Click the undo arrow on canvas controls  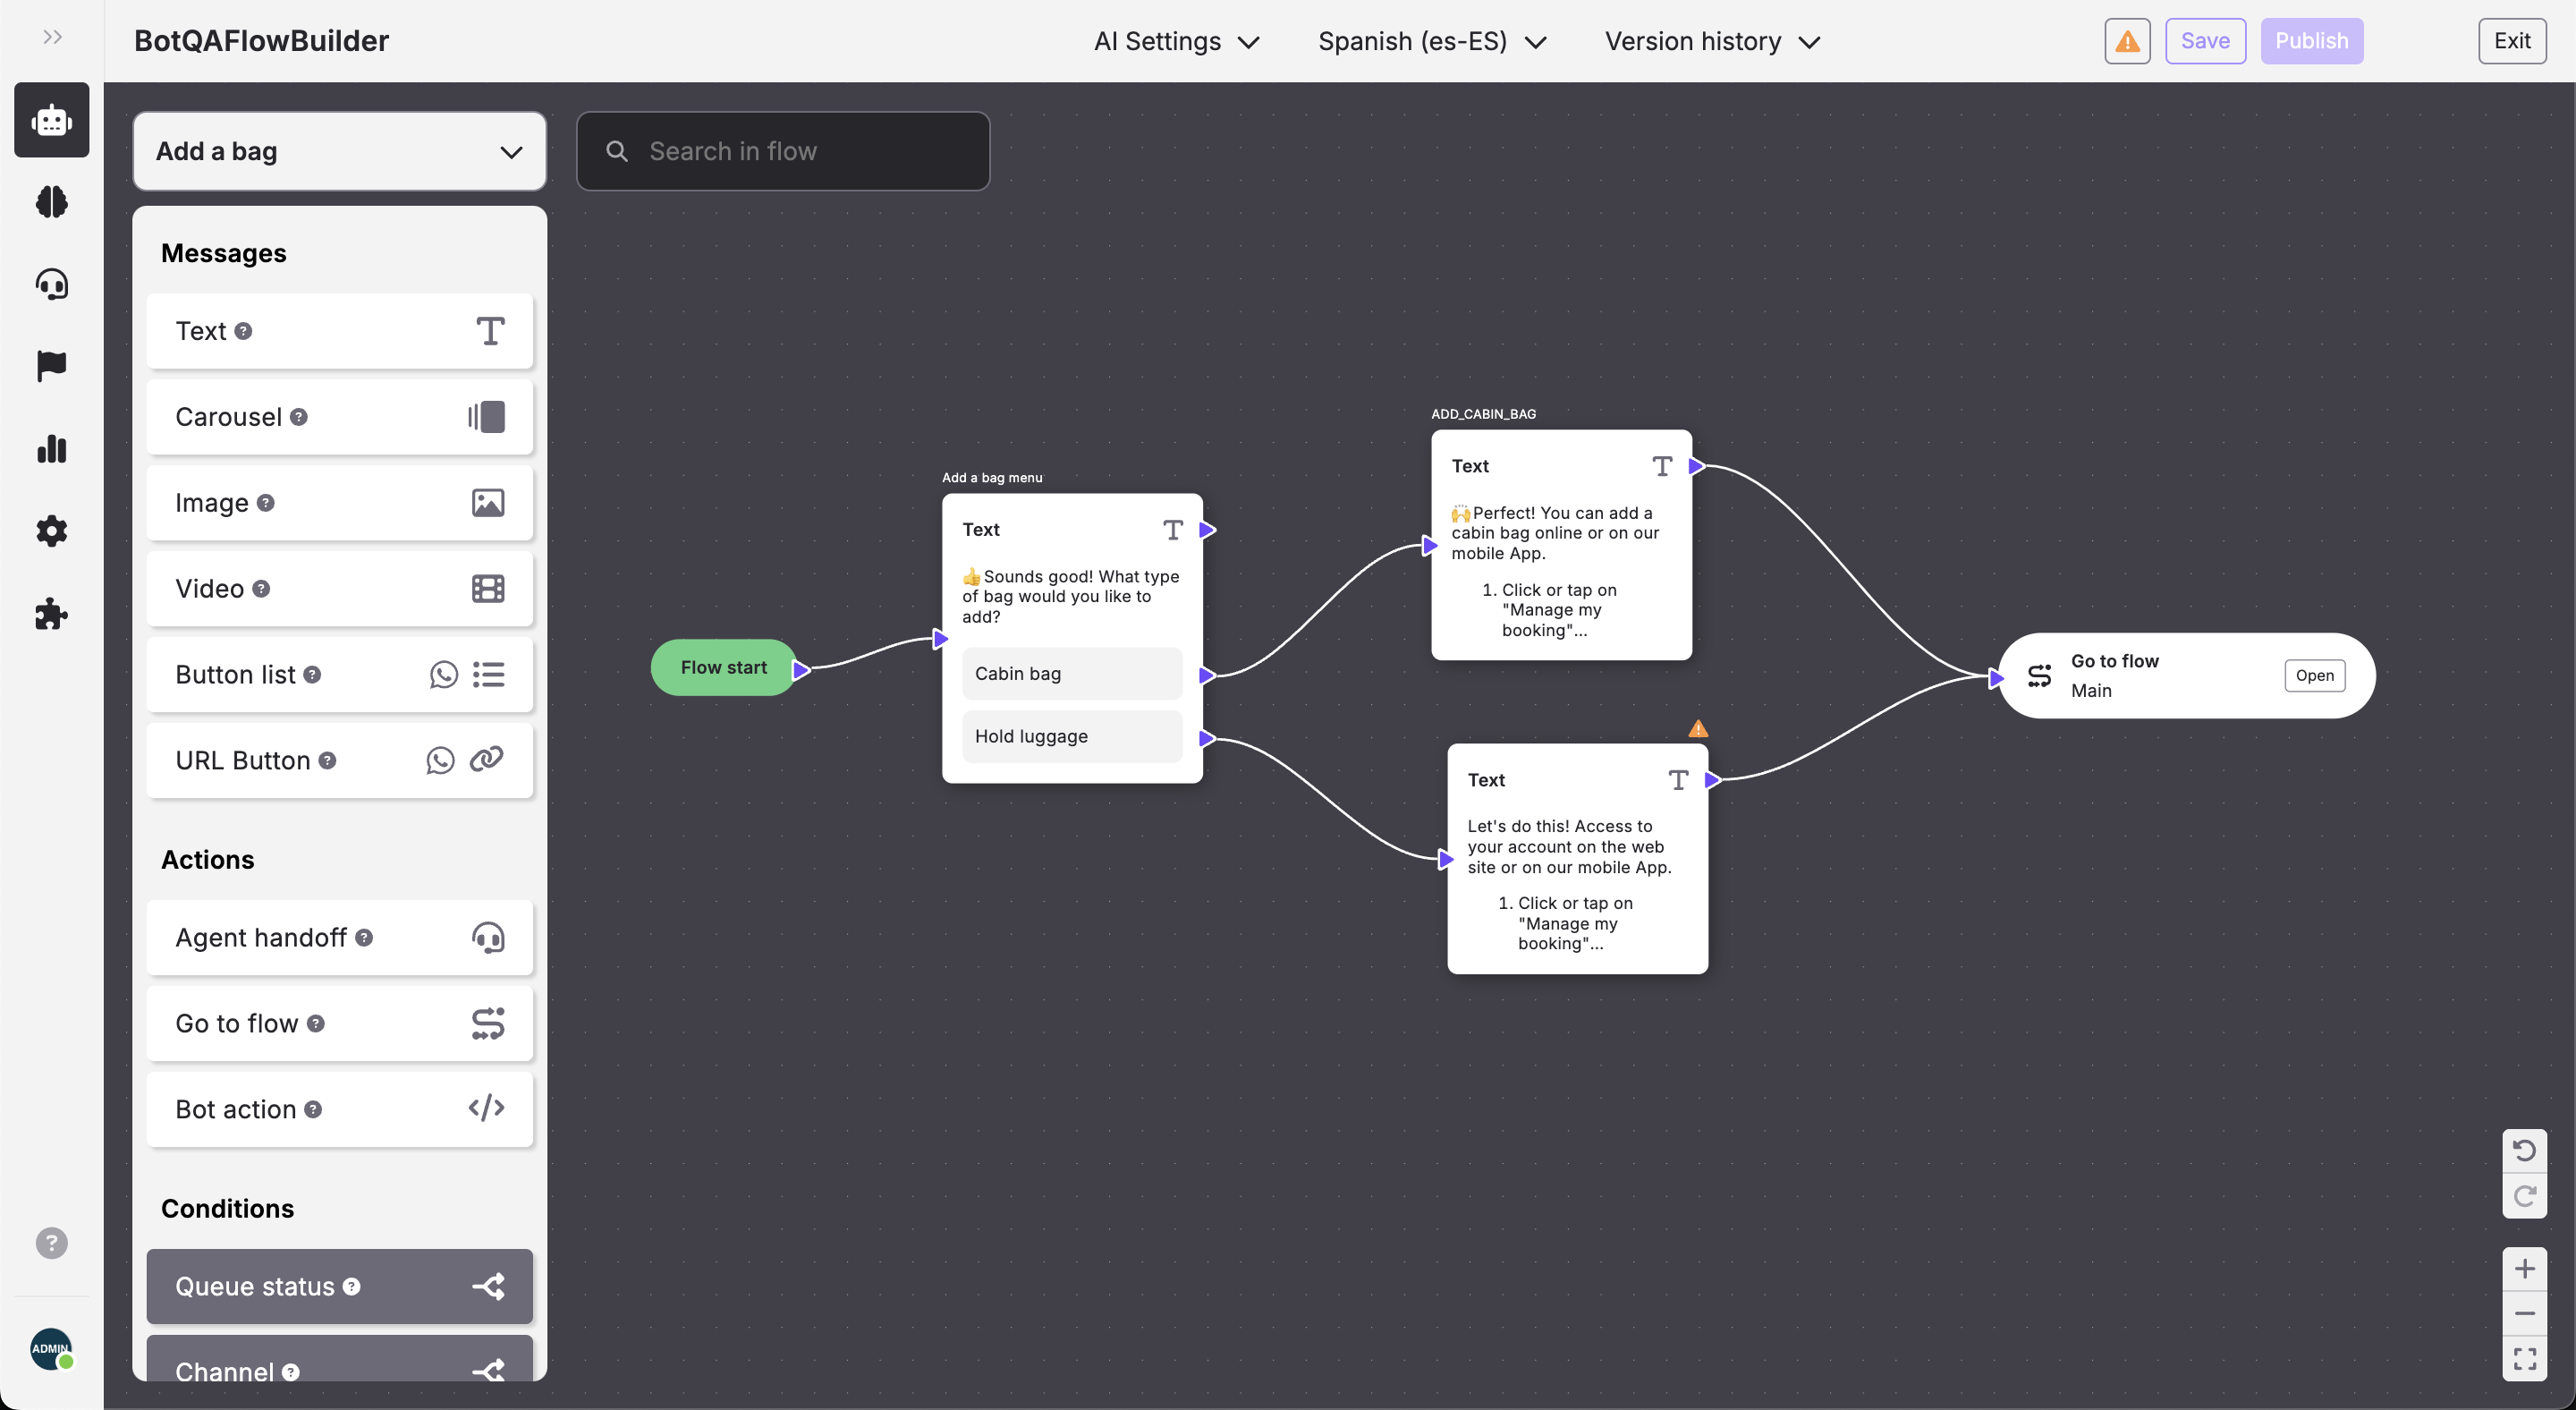tap(2524, 1151)
